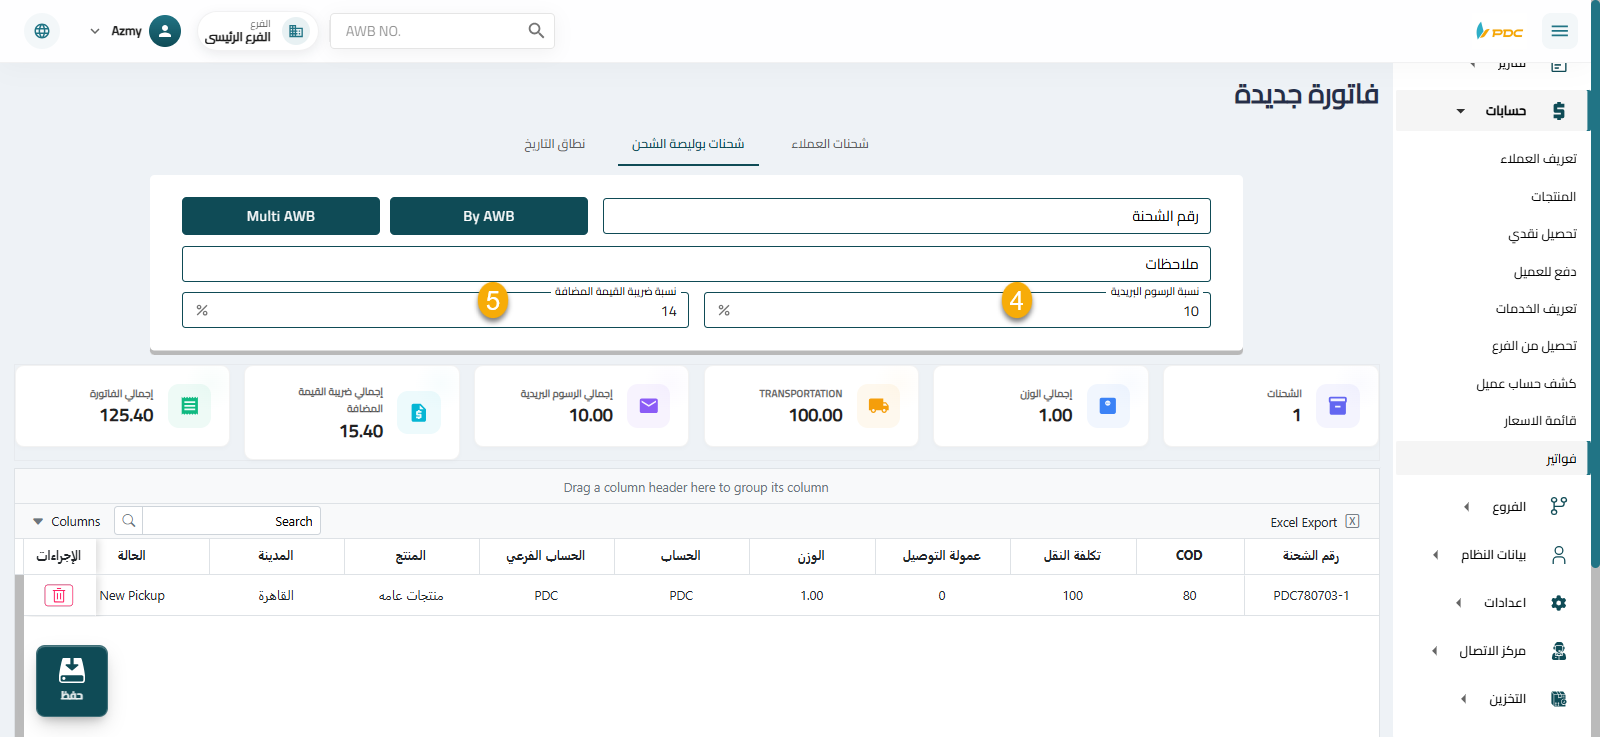Open قائمة الاسعار menu item
This screenshot has width=1600, height=737.
(1540, 421)
